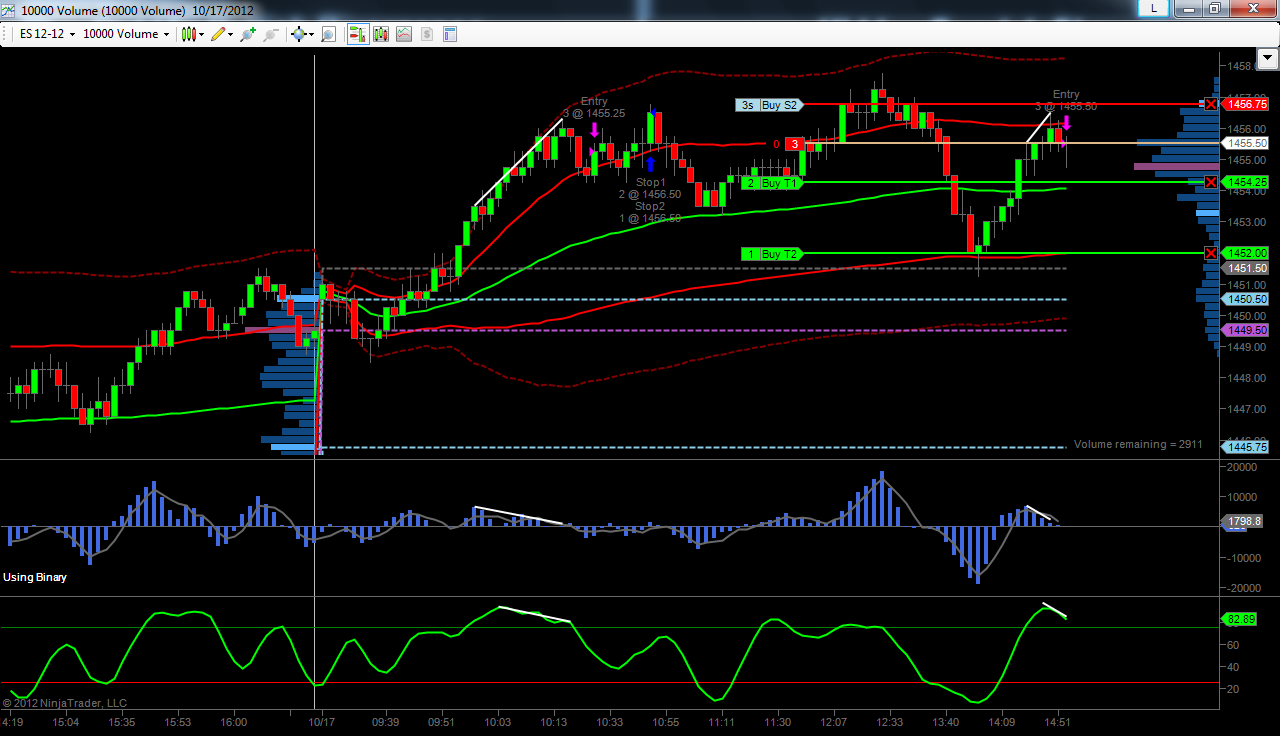Click the red position quantity 3 marker

[x=795, y=144]
